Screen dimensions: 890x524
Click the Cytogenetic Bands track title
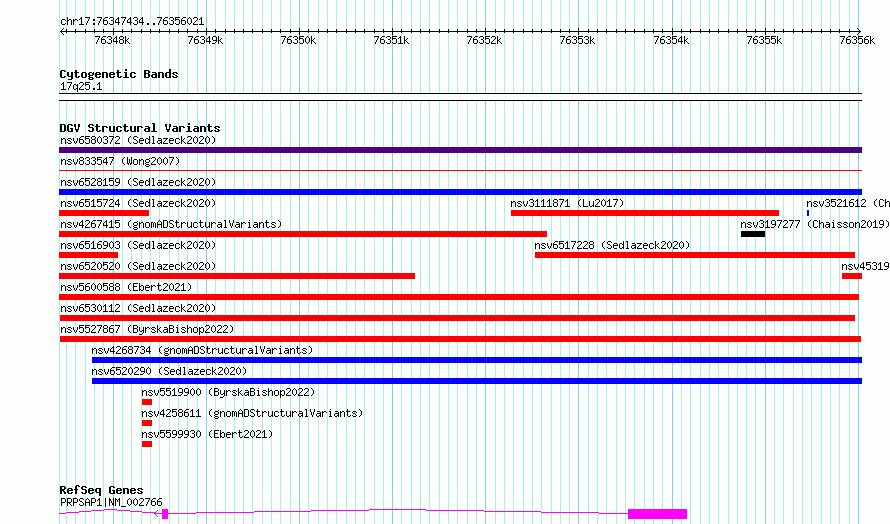click(x=119, y=74)
